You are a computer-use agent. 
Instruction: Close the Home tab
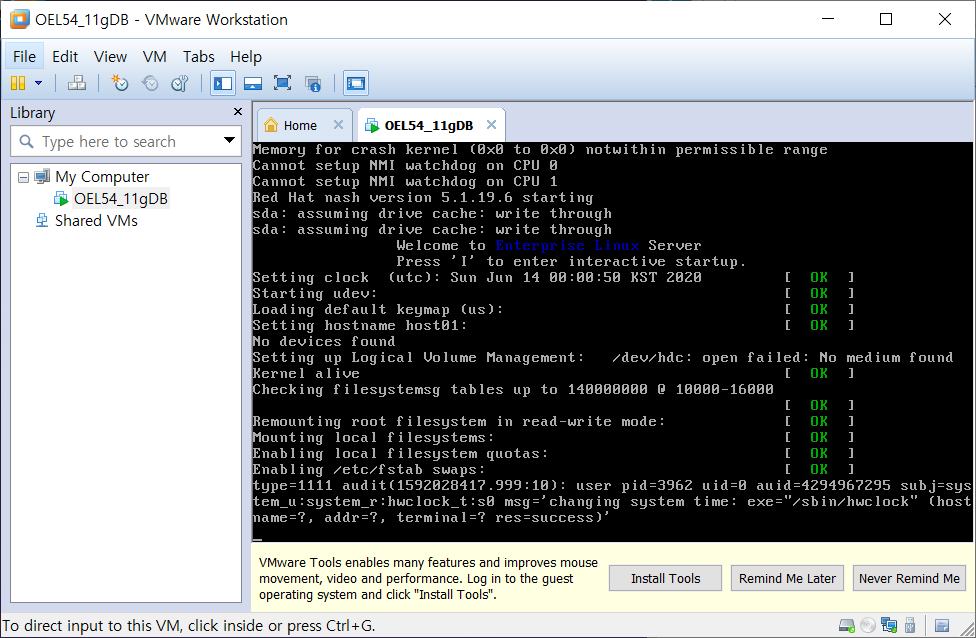click(x=338, y=124)
